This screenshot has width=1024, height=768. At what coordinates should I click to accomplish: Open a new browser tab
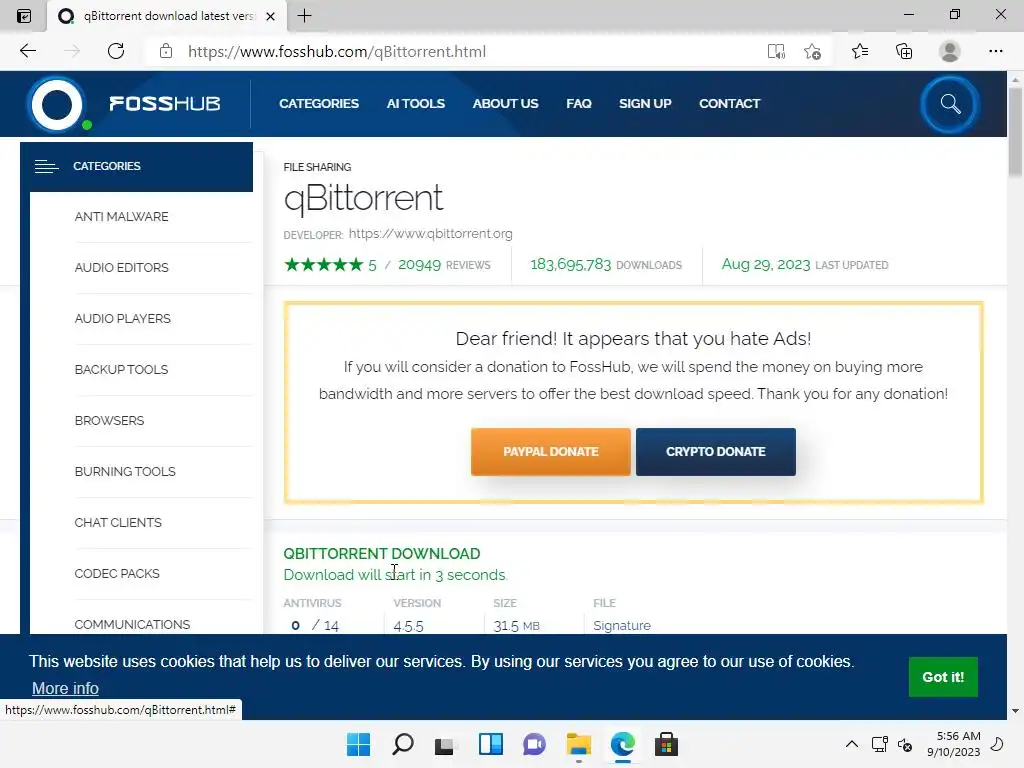[x=304, y=16]
